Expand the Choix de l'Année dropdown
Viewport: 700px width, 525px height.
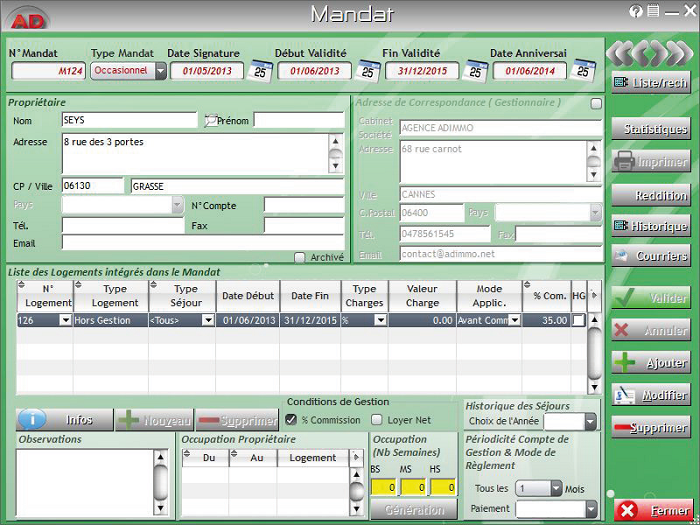pyautogui.click(x=590, y=422)
